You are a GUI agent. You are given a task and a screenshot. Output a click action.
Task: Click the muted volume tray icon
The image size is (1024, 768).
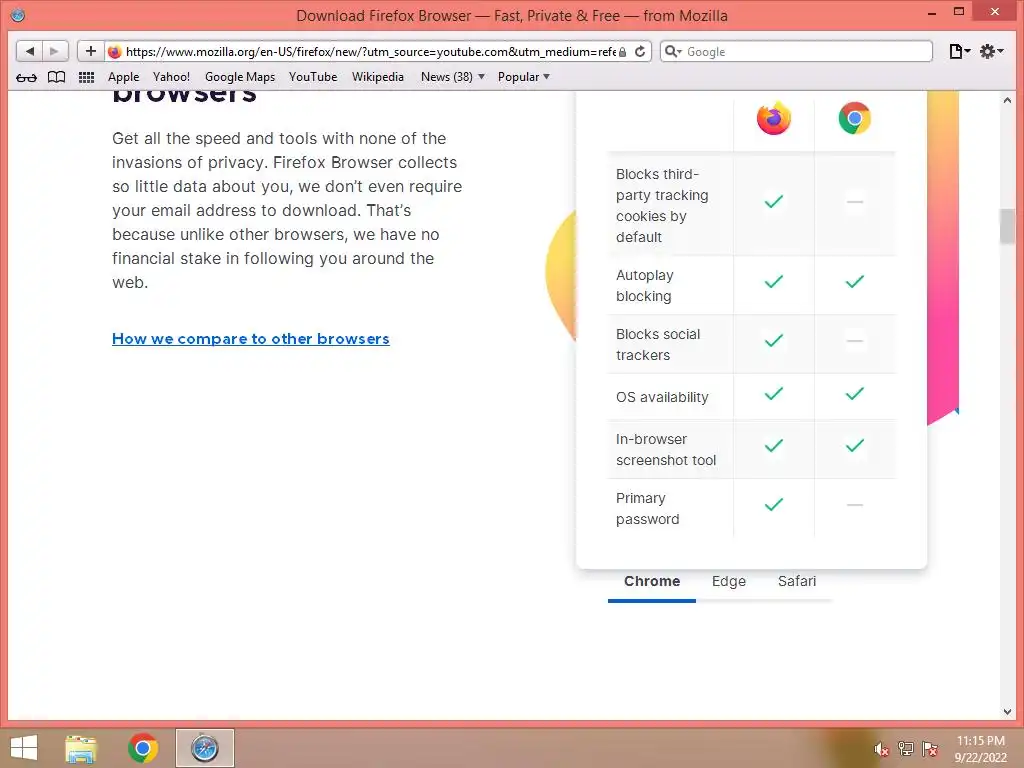point(882,749)
